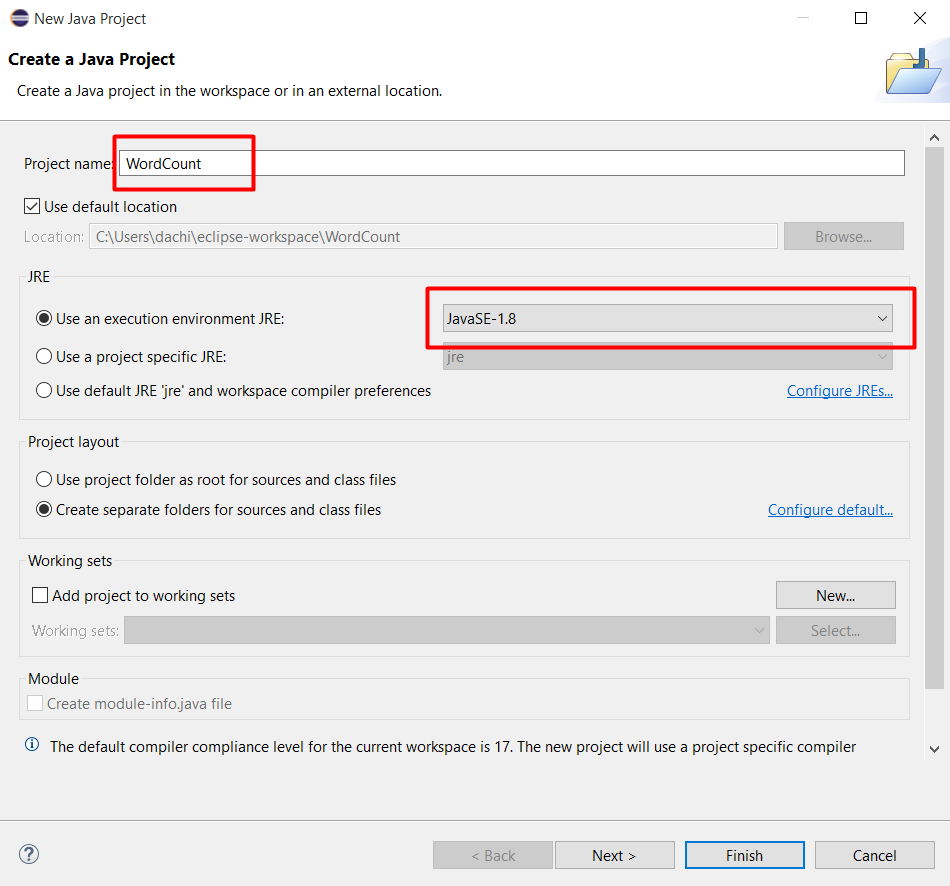Click the help question mark icon

[29, 854]
